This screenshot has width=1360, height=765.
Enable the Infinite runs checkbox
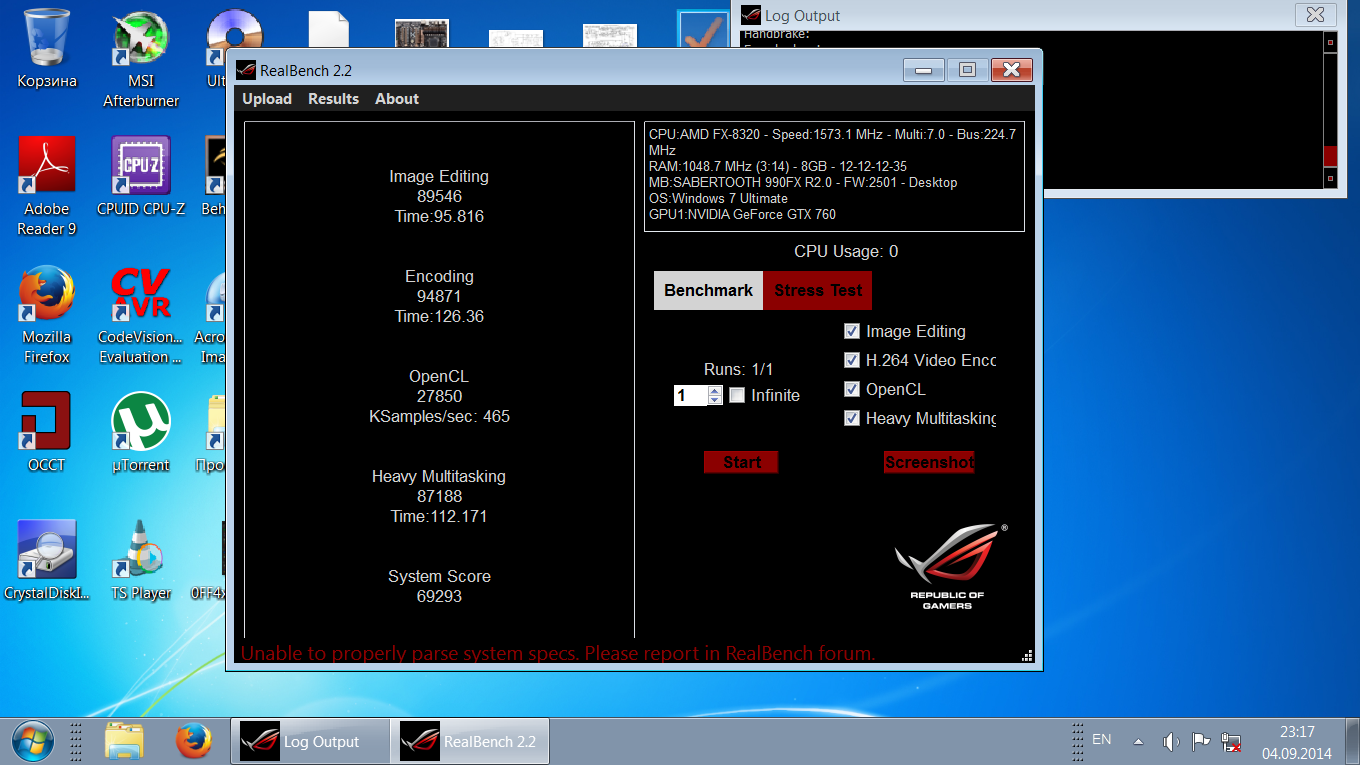pos(737,395)
